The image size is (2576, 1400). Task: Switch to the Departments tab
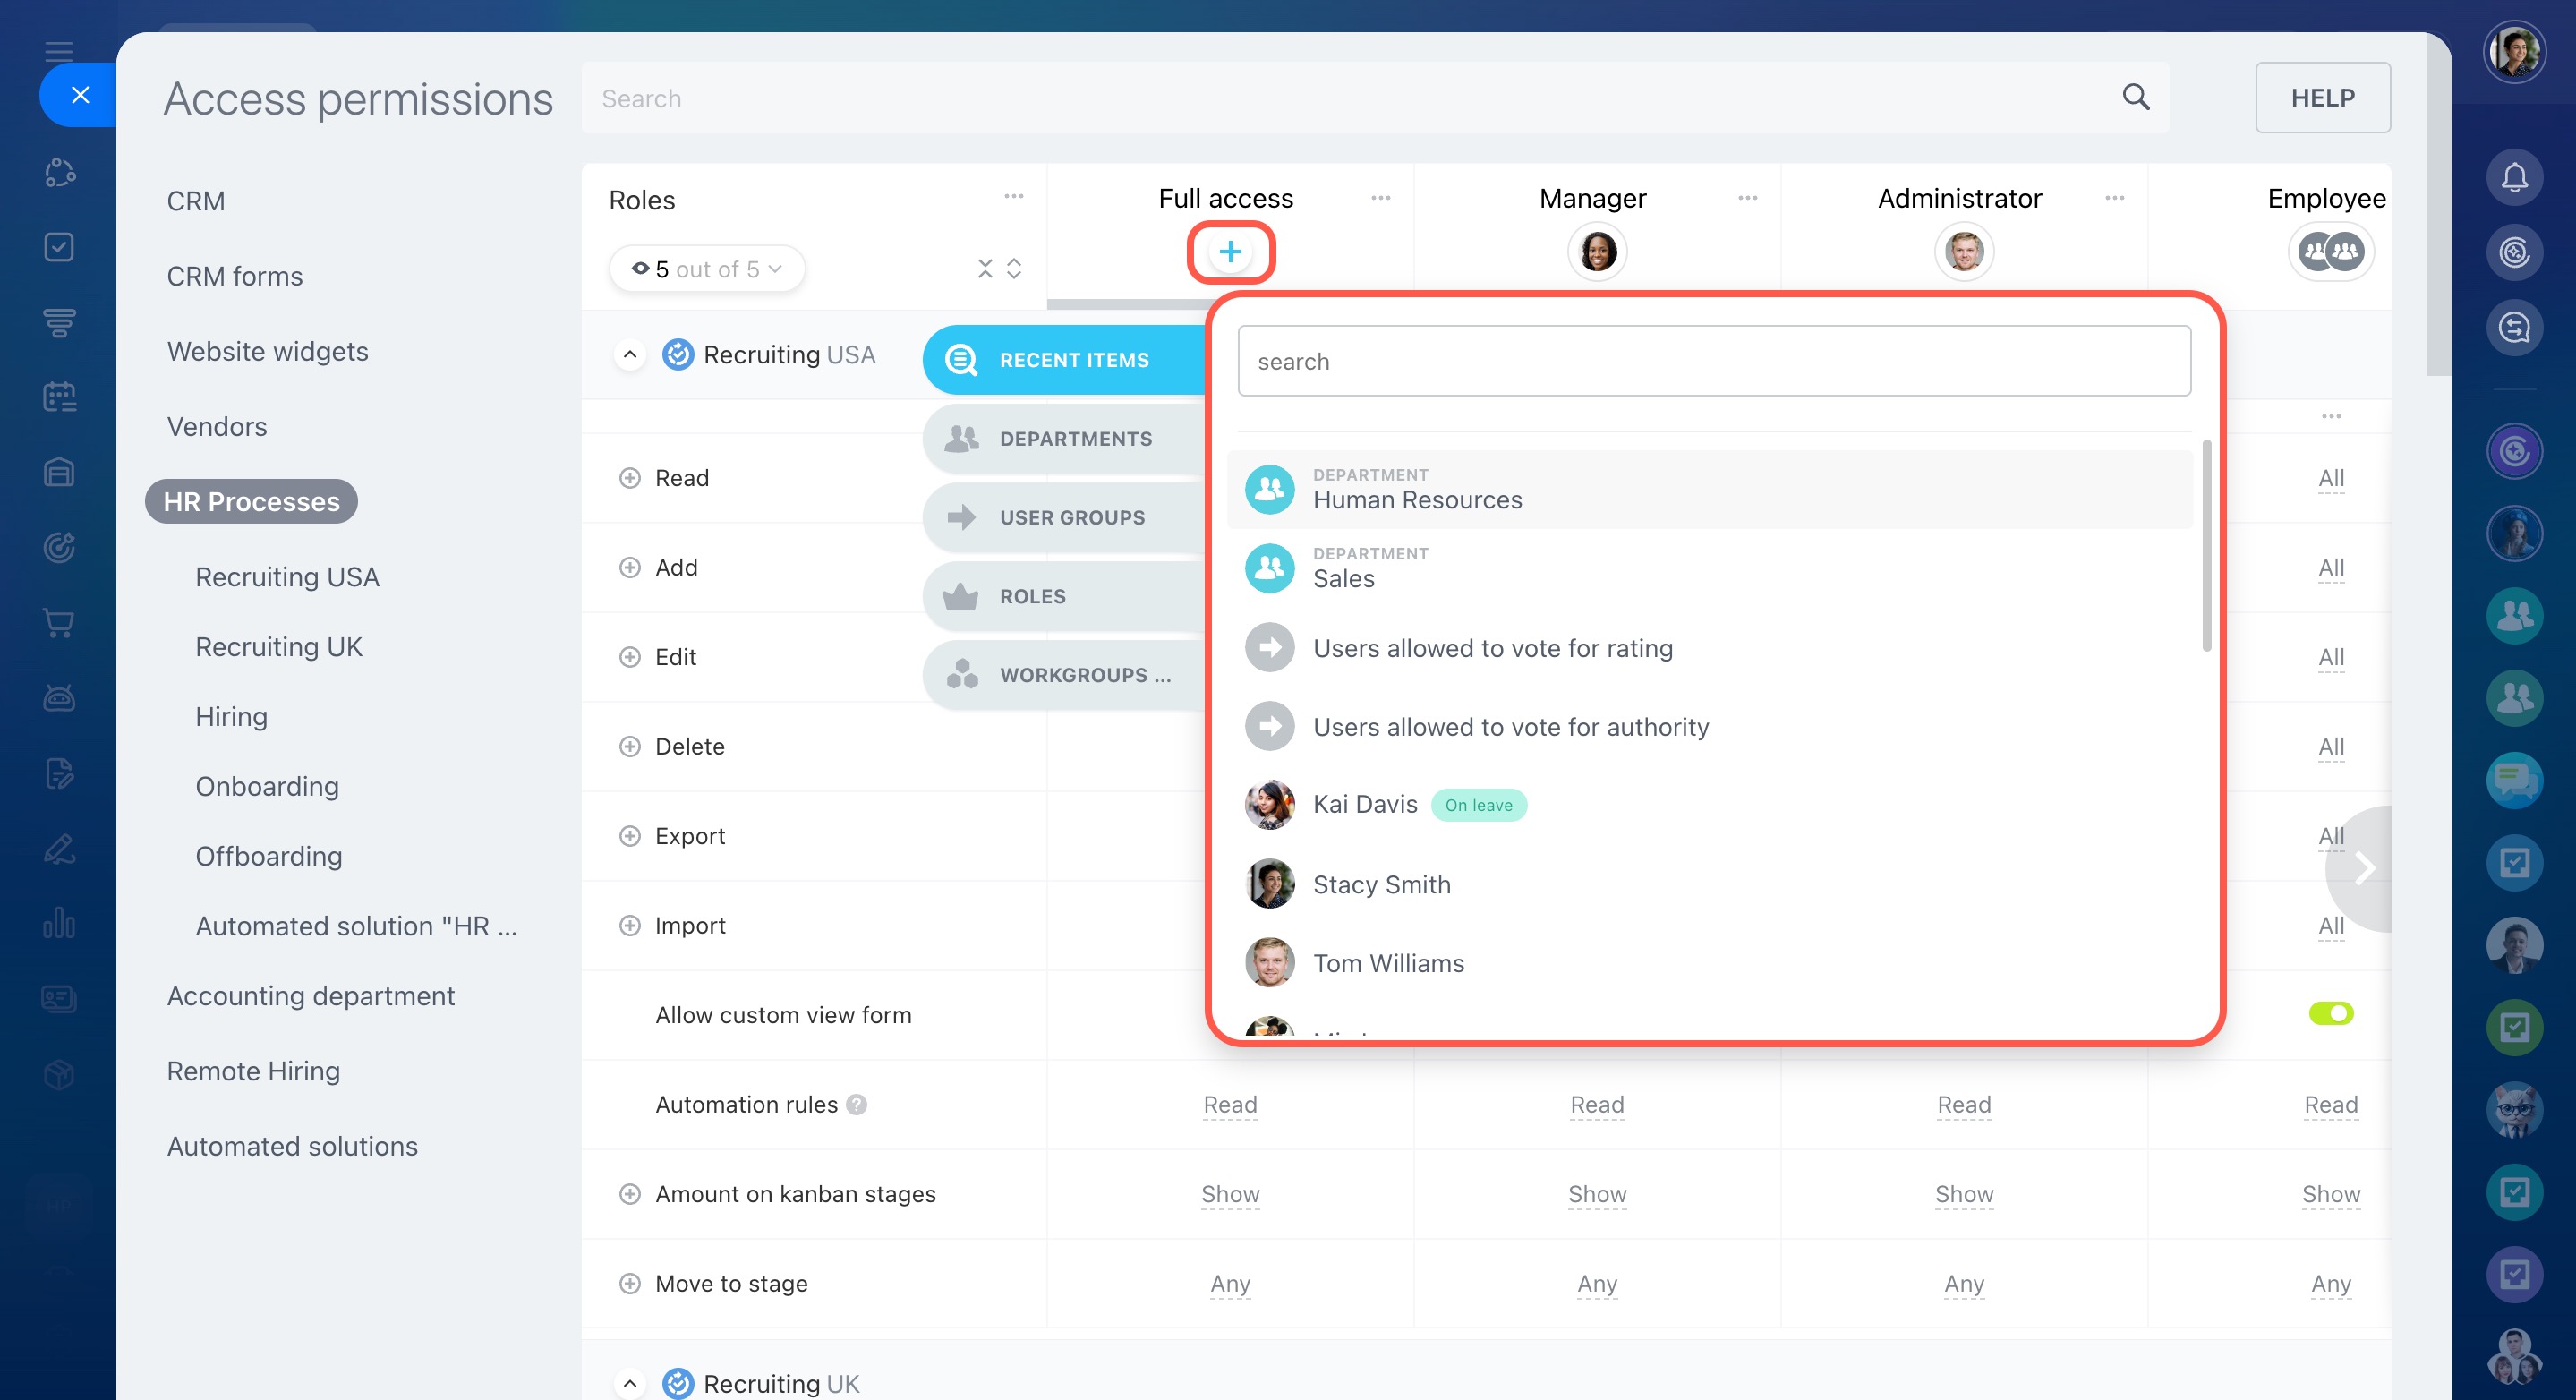click(x=1074, y=438)
